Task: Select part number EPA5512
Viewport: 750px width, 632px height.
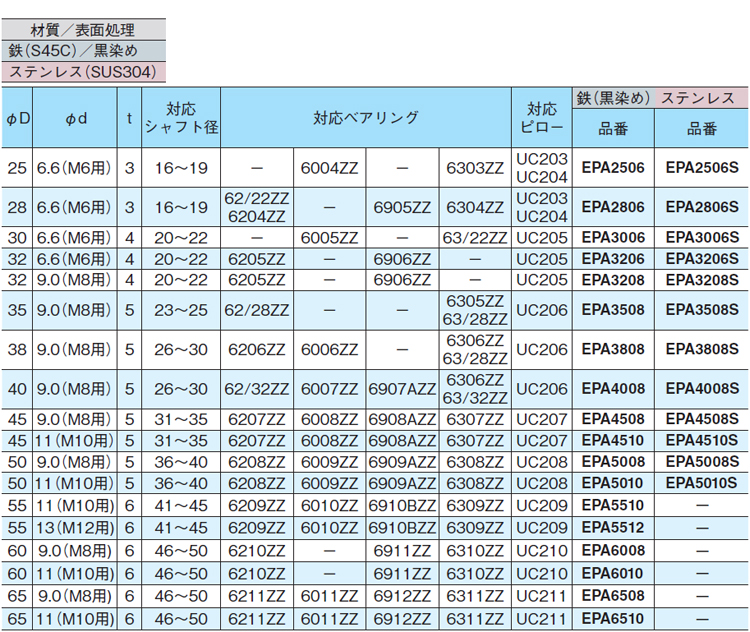Action: tap(612, 526)
